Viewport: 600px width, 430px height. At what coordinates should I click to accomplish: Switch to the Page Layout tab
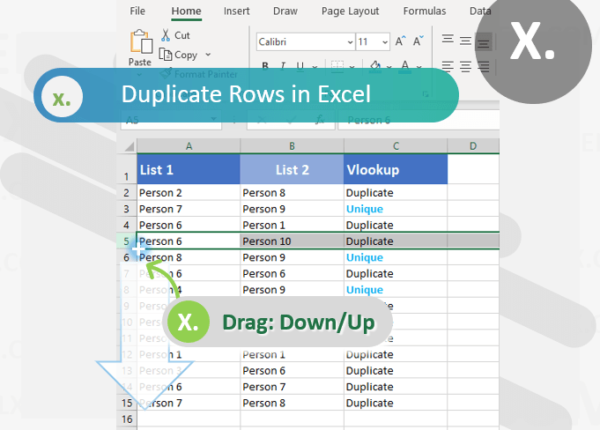349,11
